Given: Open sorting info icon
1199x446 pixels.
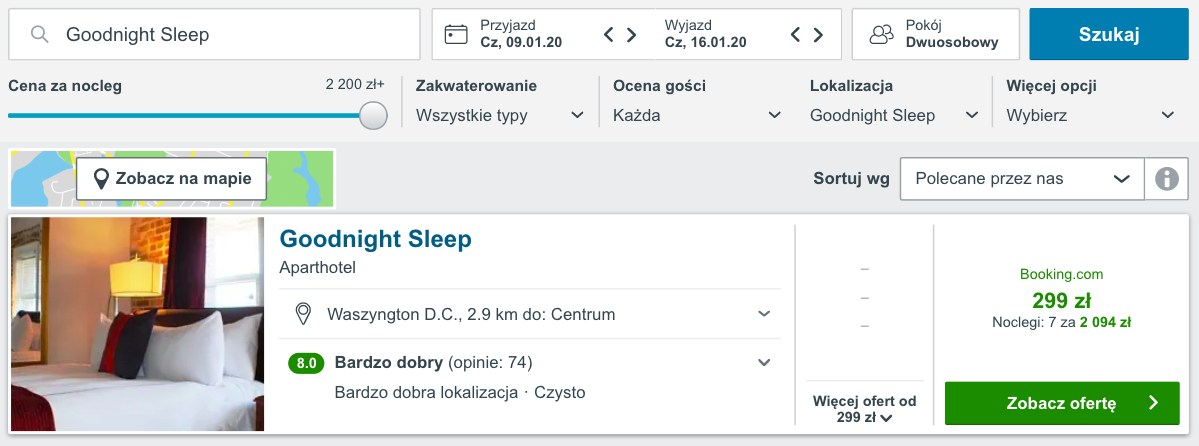Looking at the screenshot, I should tap(1166, 179).
